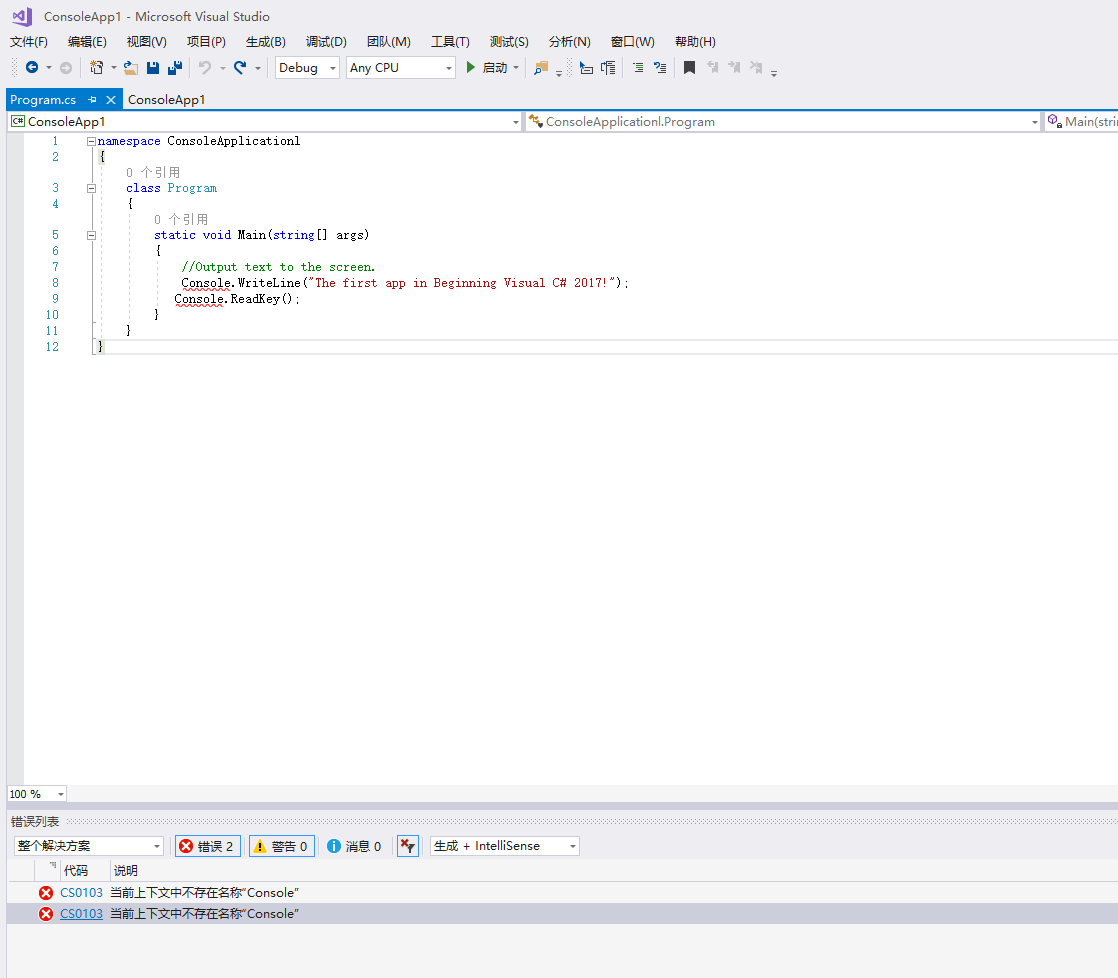1118x978 pixels.
Task: Click the decrease indent toolbar icon
Action: pos(586,68)
